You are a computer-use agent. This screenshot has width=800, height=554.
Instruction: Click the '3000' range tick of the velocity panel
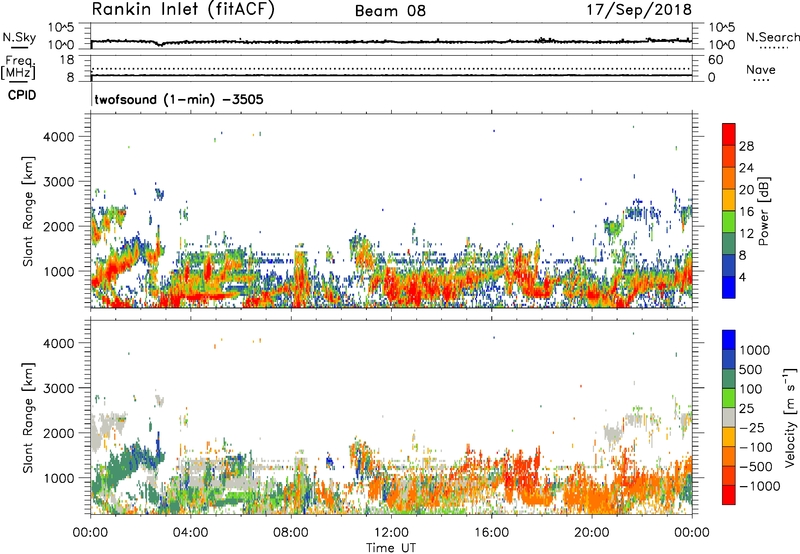(59, 388)
